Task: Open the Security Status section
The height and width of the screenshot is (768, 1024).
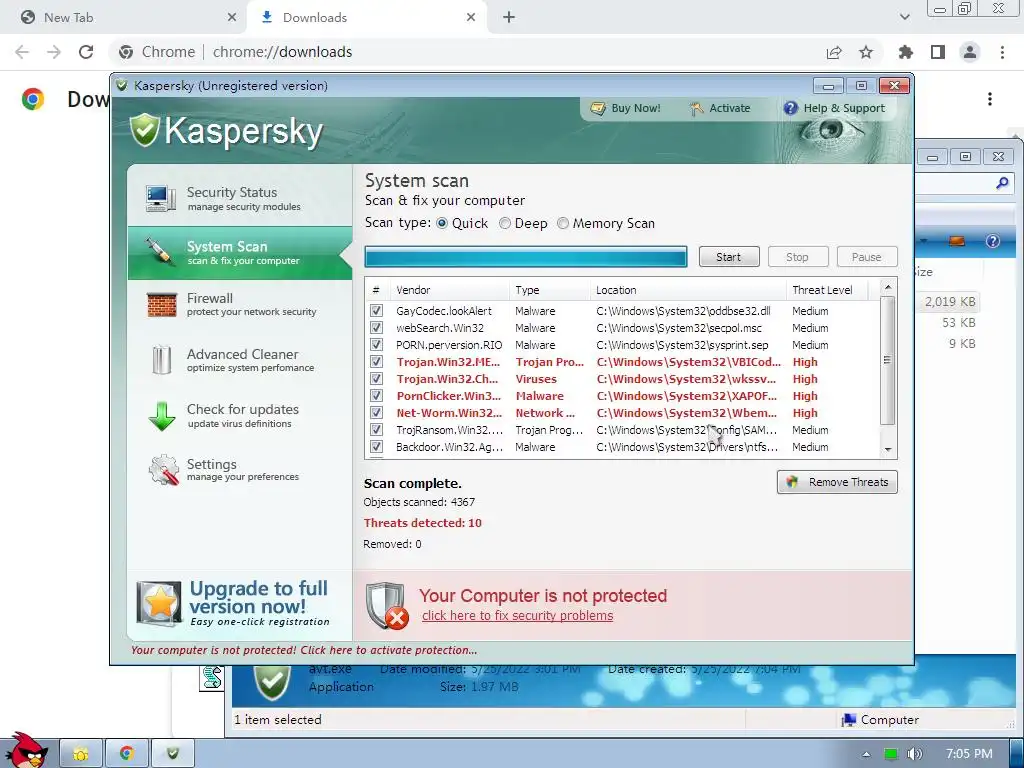Action: (240, 199)
